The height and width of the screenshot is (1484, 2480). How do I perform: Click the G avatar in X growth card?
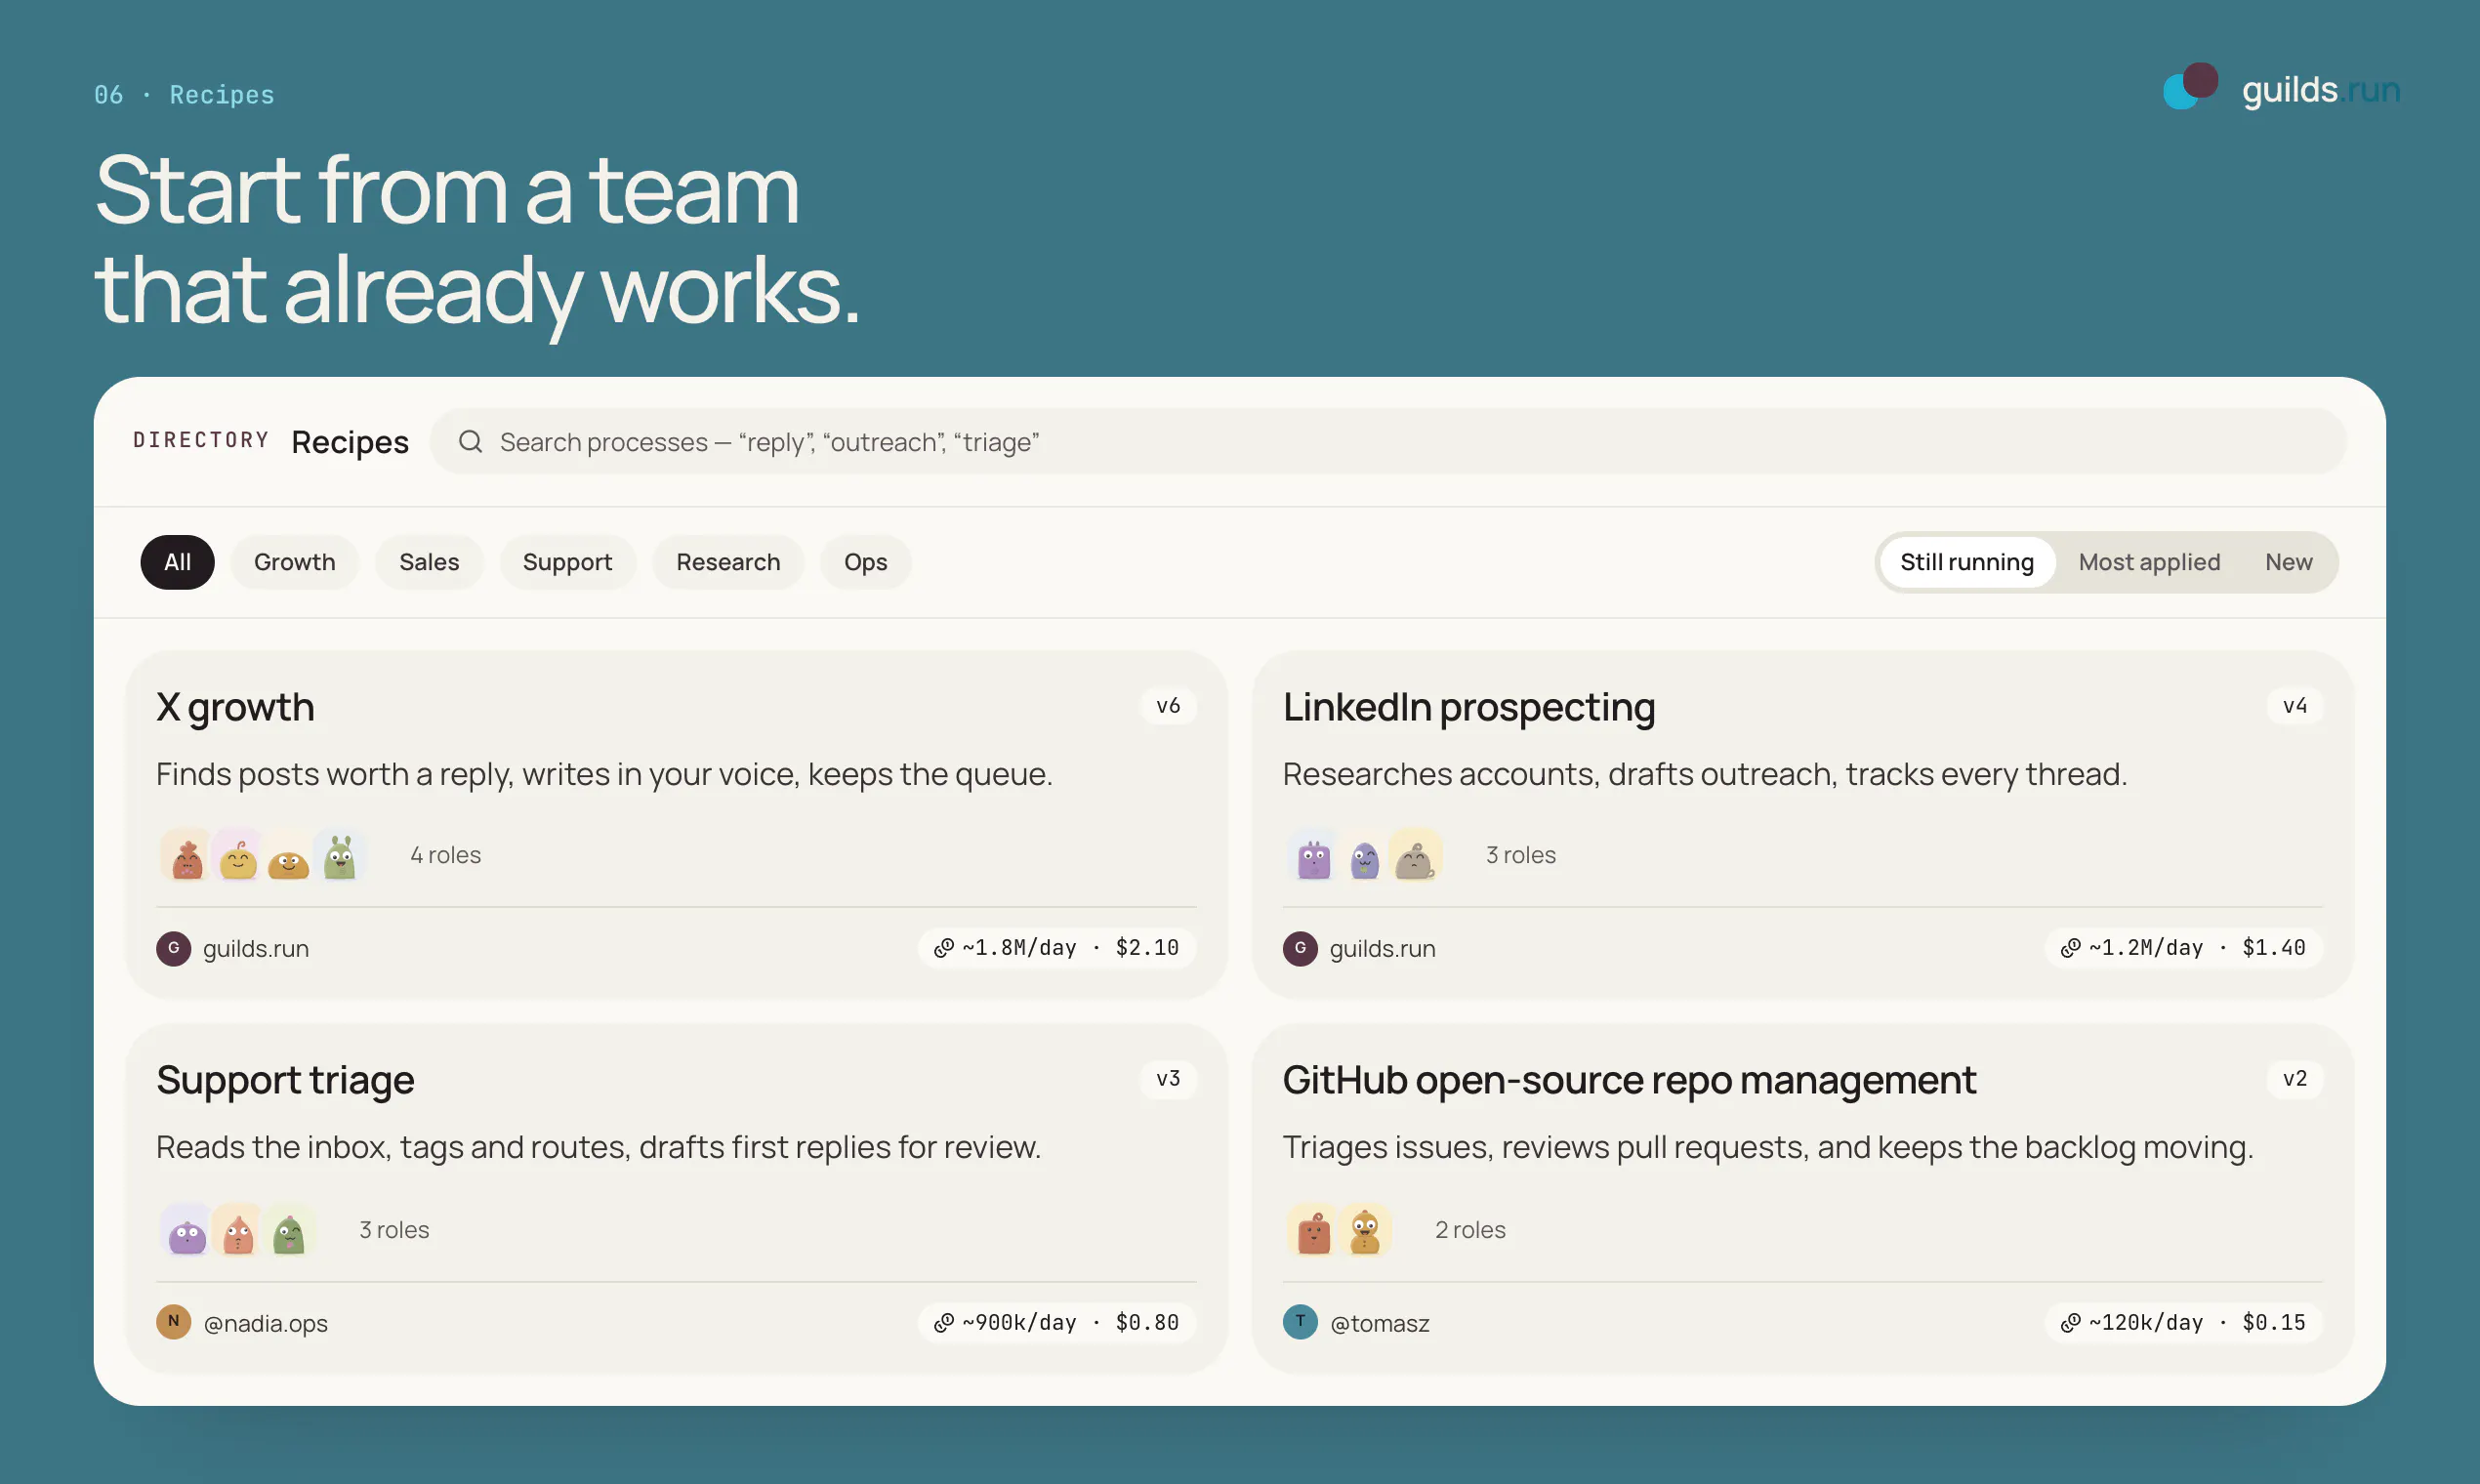(173, 948)
